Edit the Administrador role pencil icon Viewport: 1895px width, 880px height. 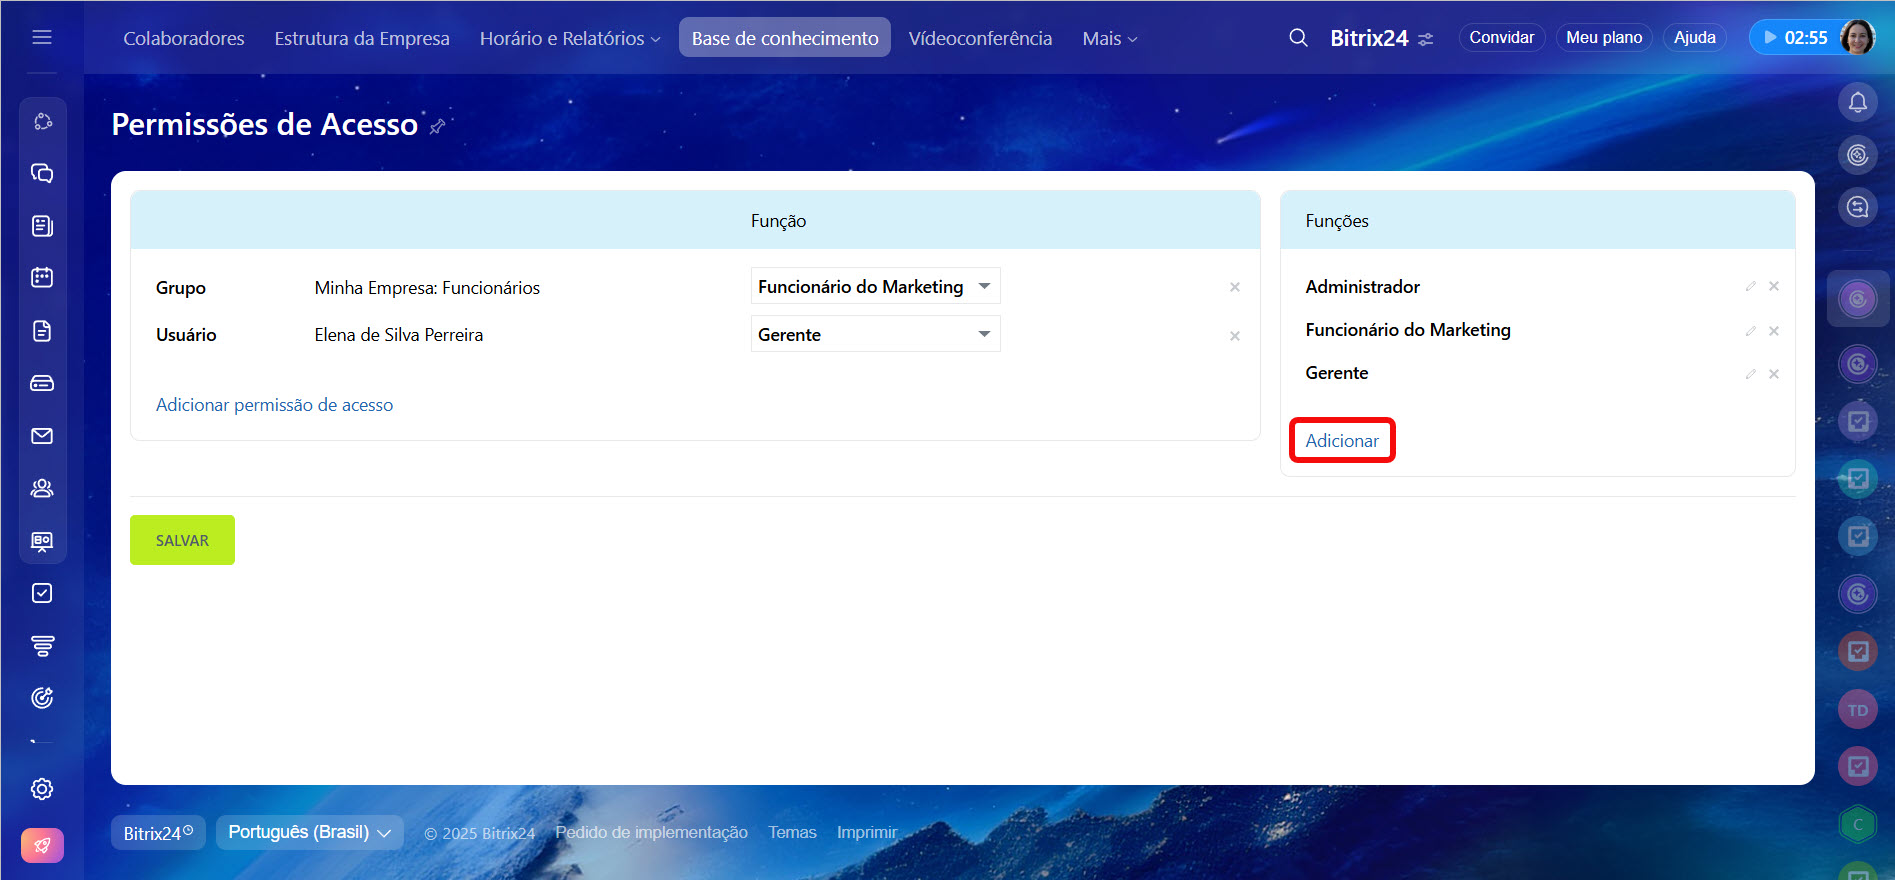pos(1750,287)
